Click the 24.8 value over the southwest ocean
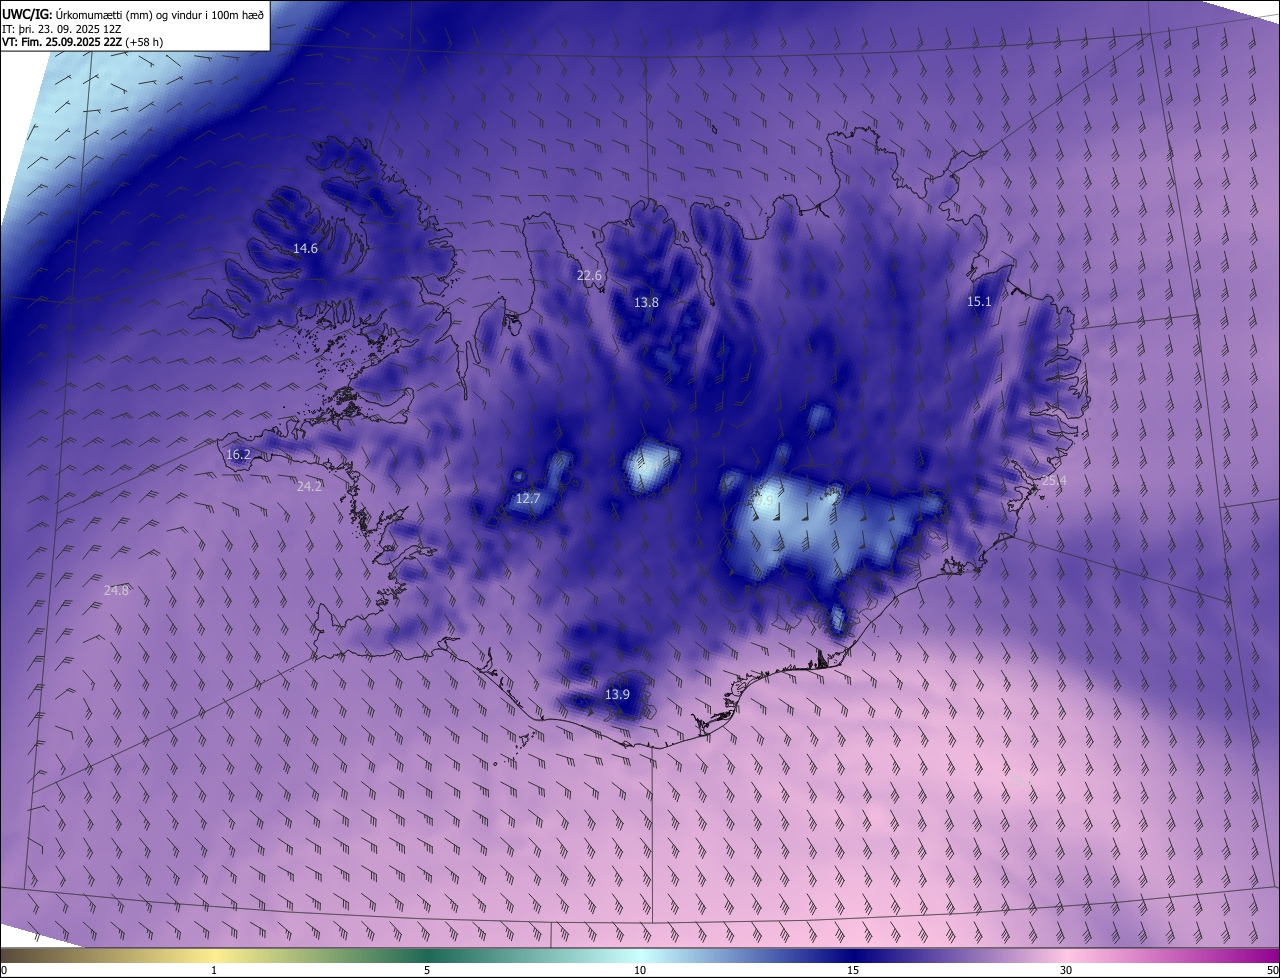Screen dimensions: 1280x978 click(x=116, y=591)
